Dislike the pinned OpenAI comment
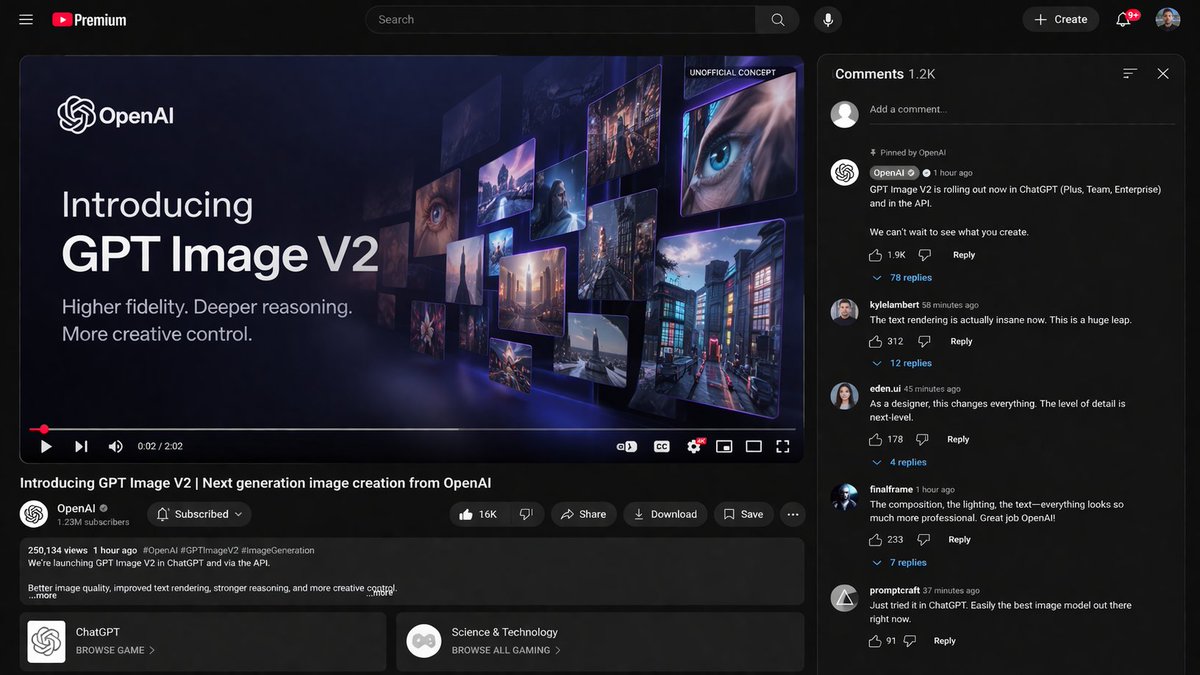Image resolution: width=1200 pixels, height=675 pixels. click(x=924, y=255)
